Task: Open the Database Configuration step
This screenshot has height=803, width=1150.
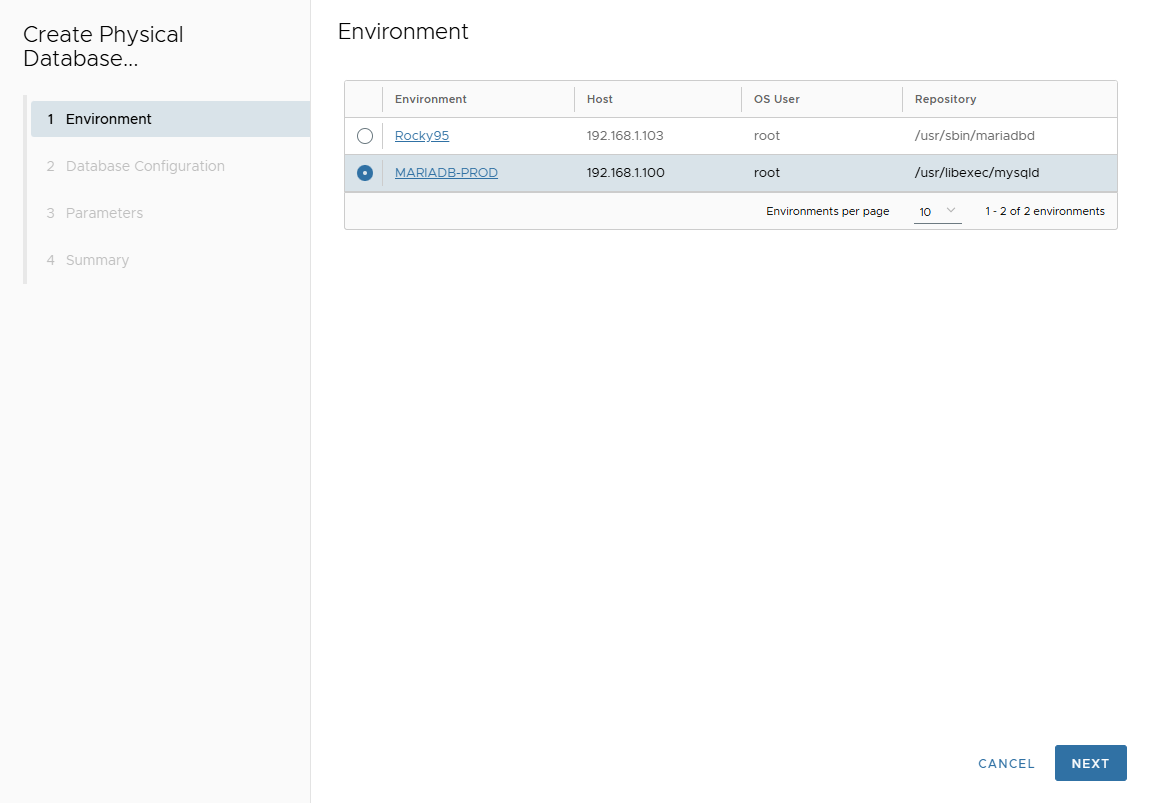Action: (x=145, y=166)
